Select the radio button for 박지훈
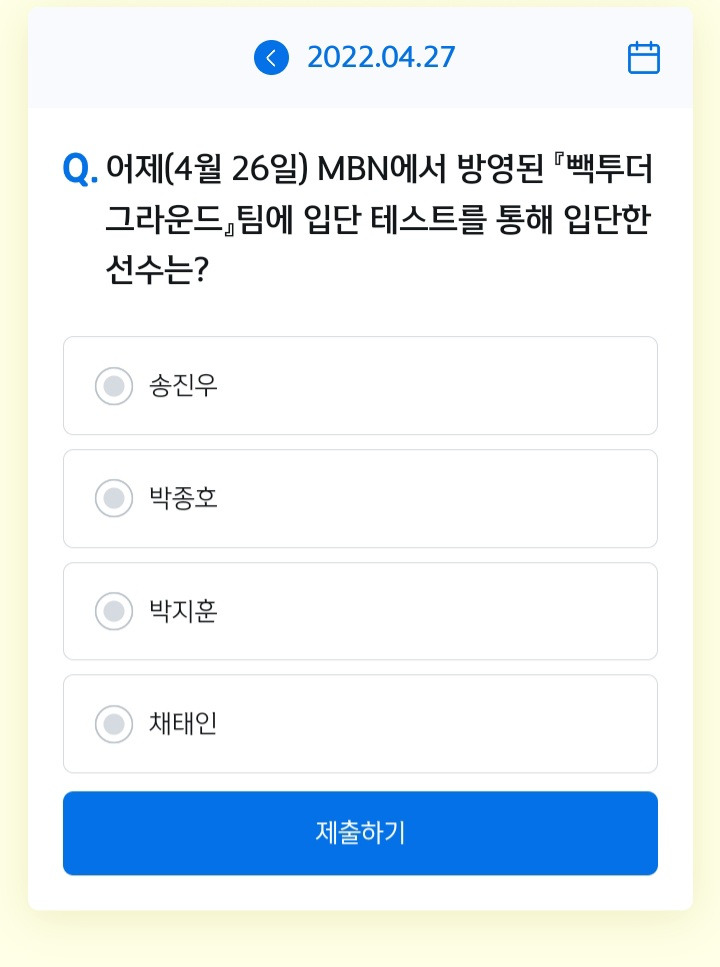This screenshot has width=720, height=967. (114, 611)
